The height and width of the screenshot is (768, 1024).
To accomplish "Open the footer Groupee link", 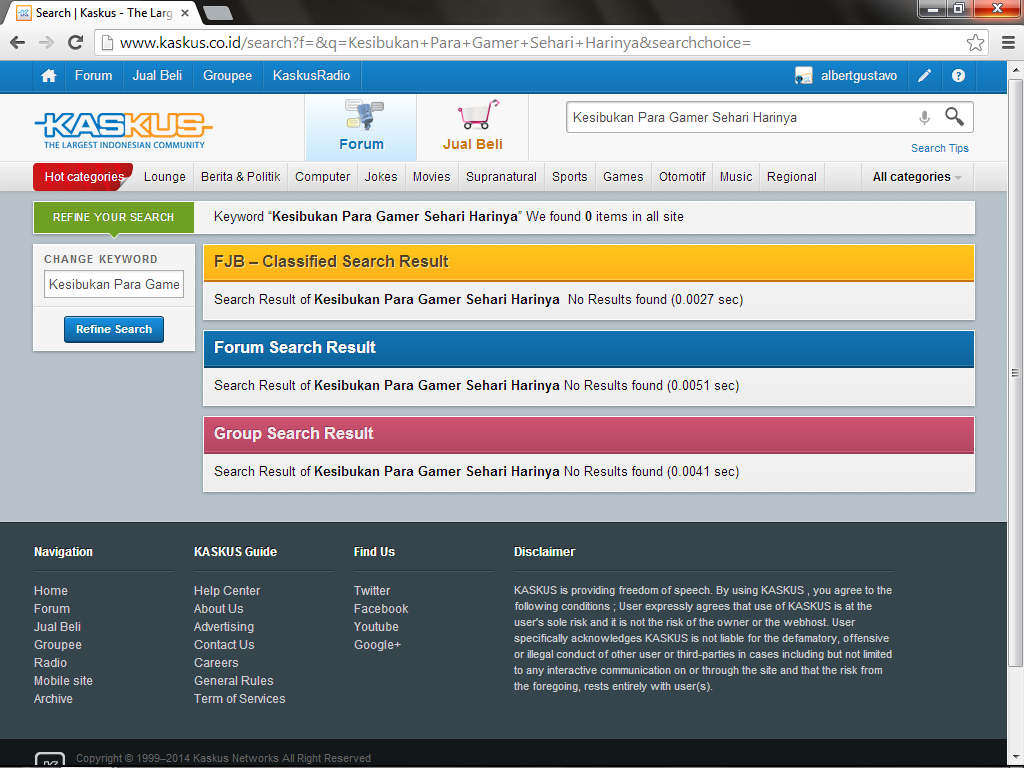I will (57, 645).
